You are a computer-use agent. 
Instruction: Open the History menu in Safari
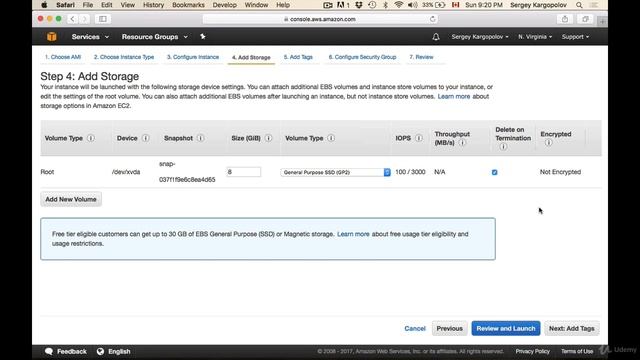pos(153,5)
